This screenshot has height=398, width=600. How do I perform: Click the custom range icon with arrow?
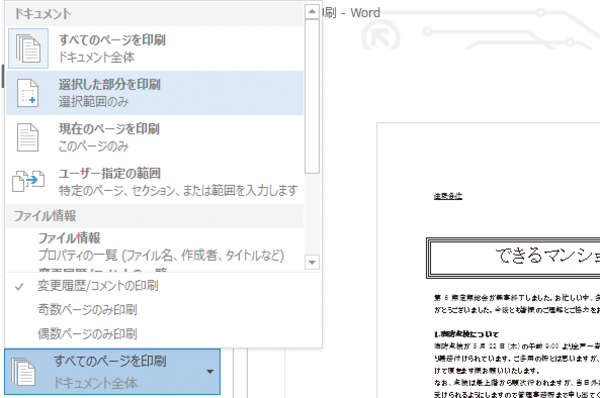[x=28, y=181]
